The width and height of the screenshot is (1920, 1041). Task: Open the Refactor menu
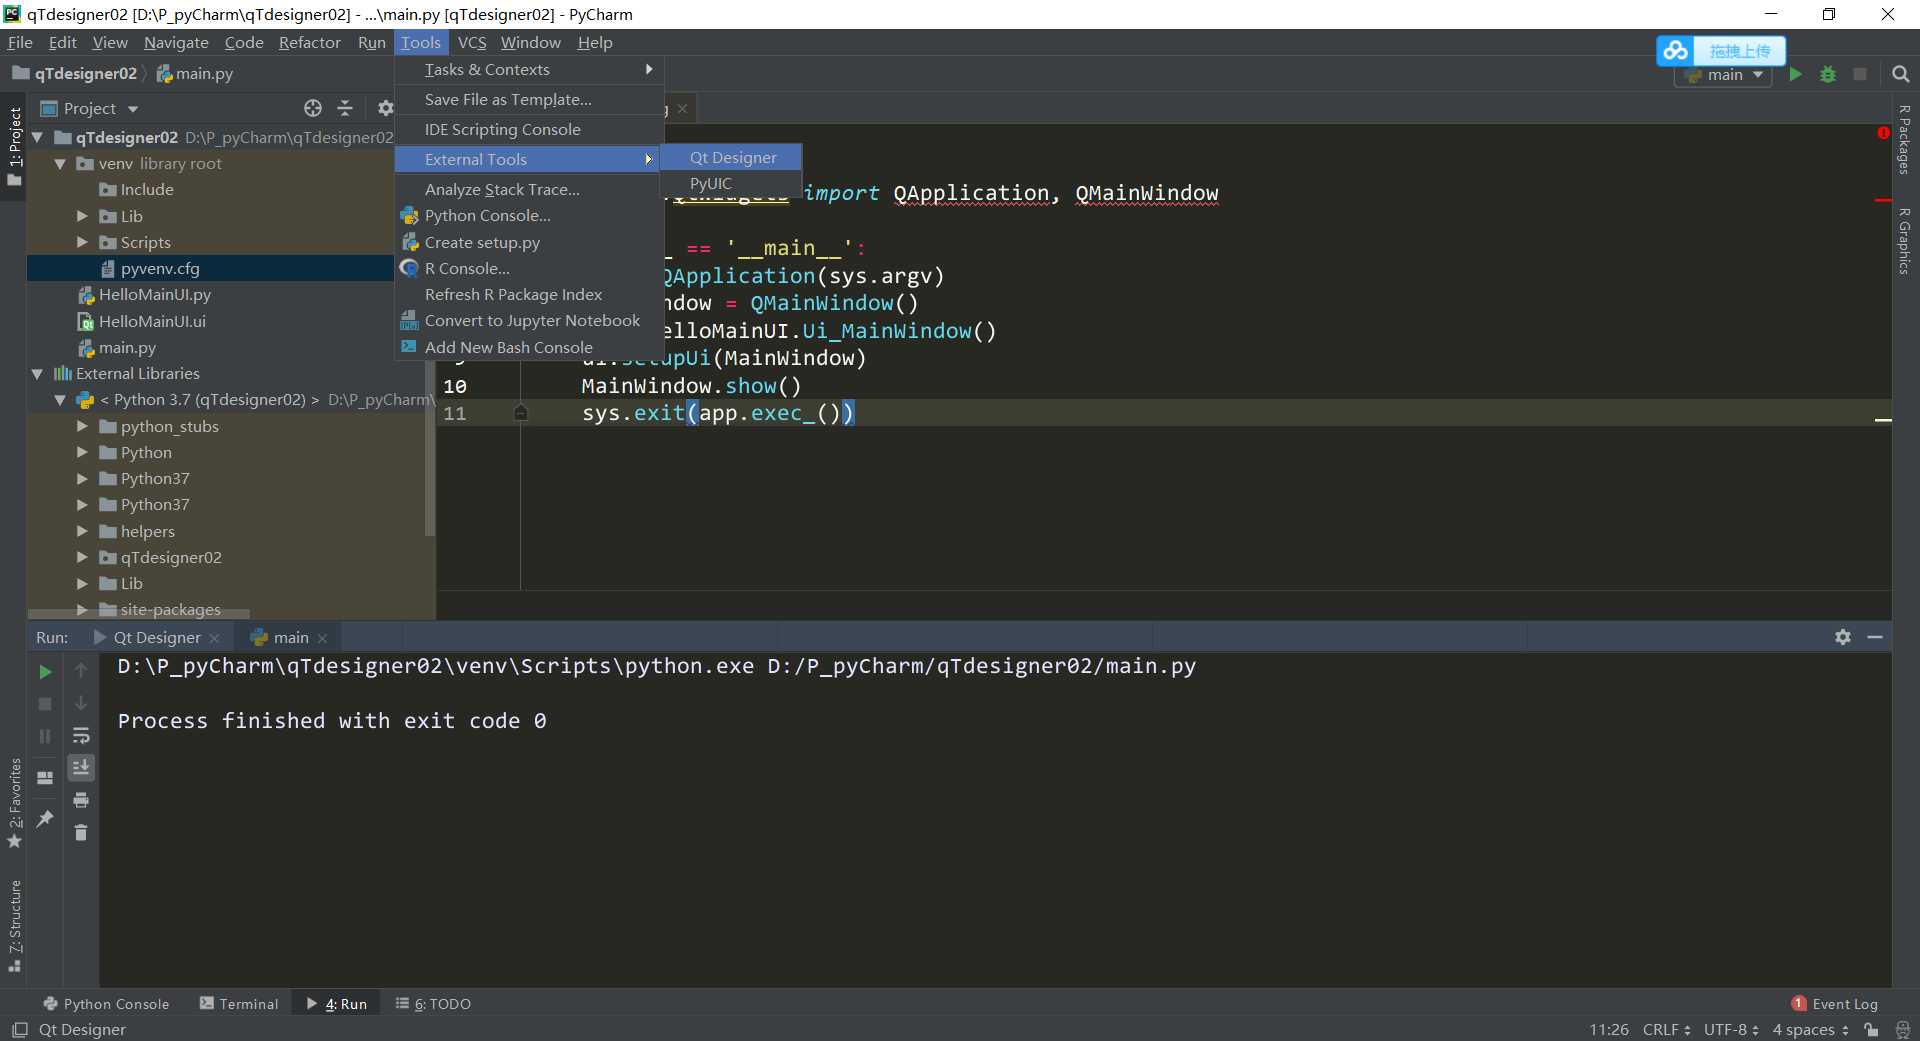tap(309, 42)
